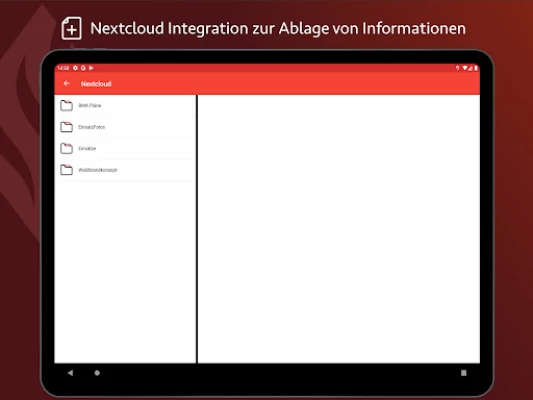Tap the back arrow beside Nextcloud
533x400 pixels.
(x=66, y=83)
